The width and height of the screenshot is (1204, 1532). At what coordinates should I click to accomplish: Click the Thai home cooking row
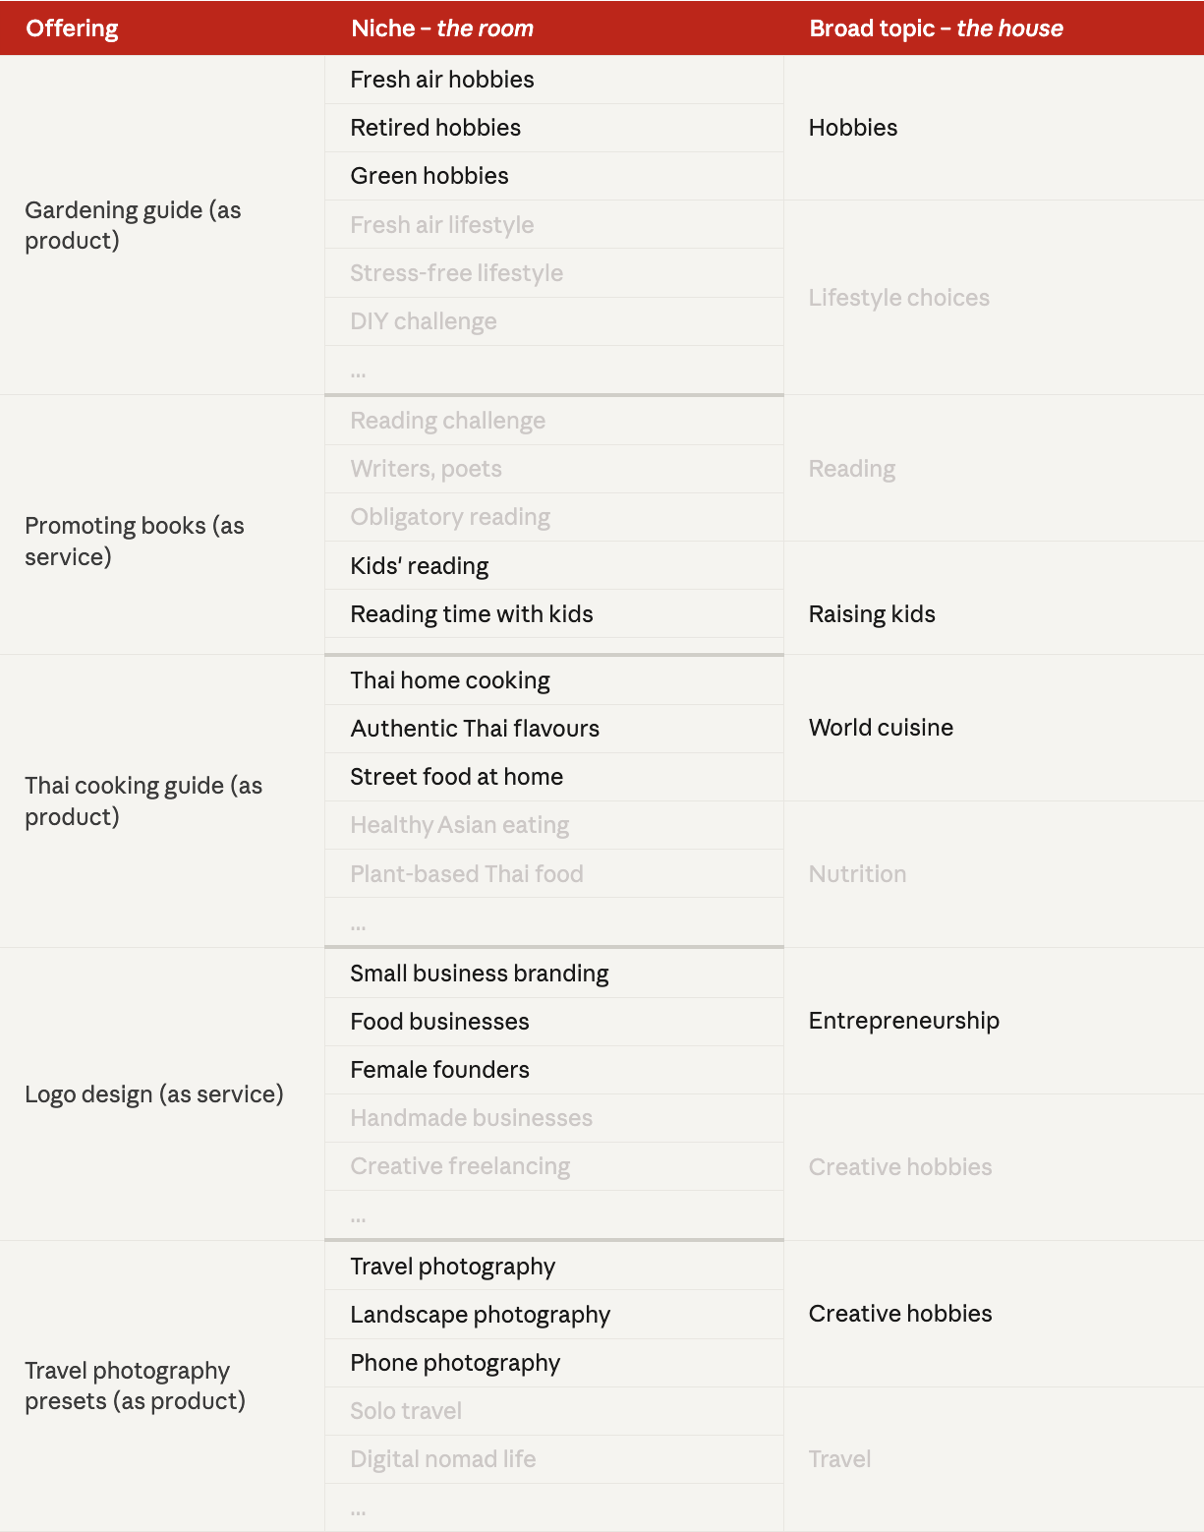pos(554,681)
